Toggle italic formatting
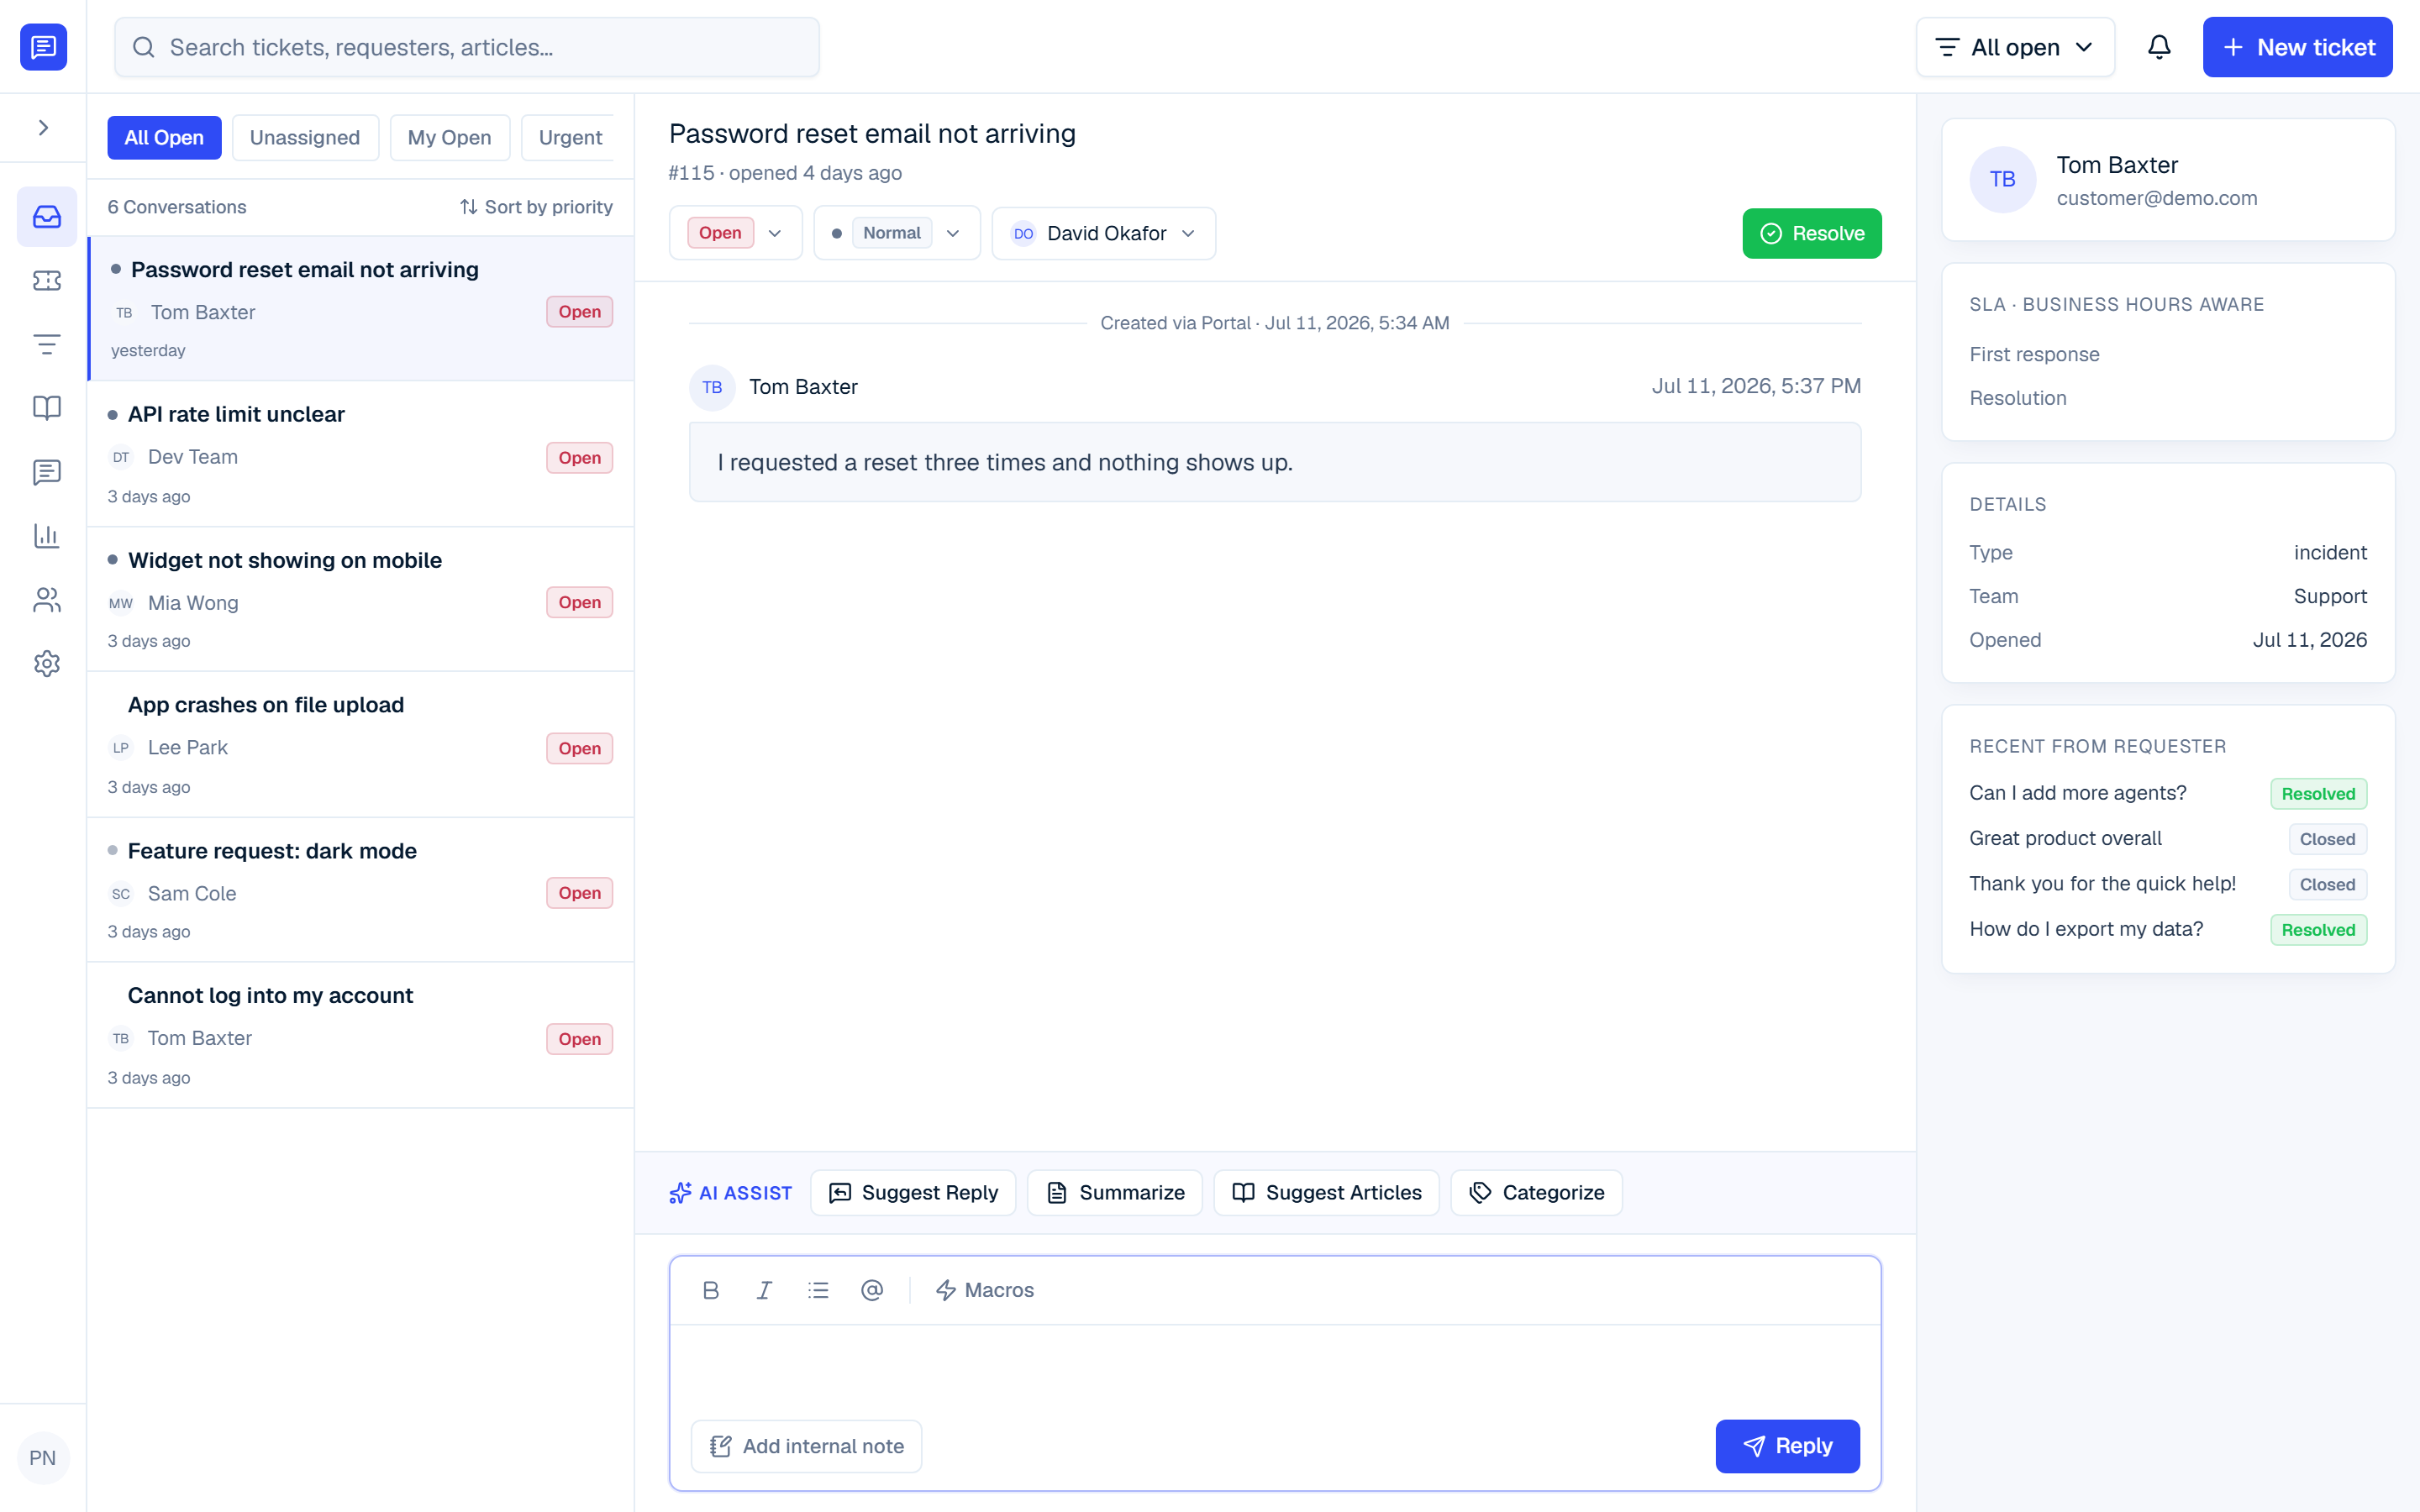This screenshot has width=2420, height=1512. click(764, 1290)
